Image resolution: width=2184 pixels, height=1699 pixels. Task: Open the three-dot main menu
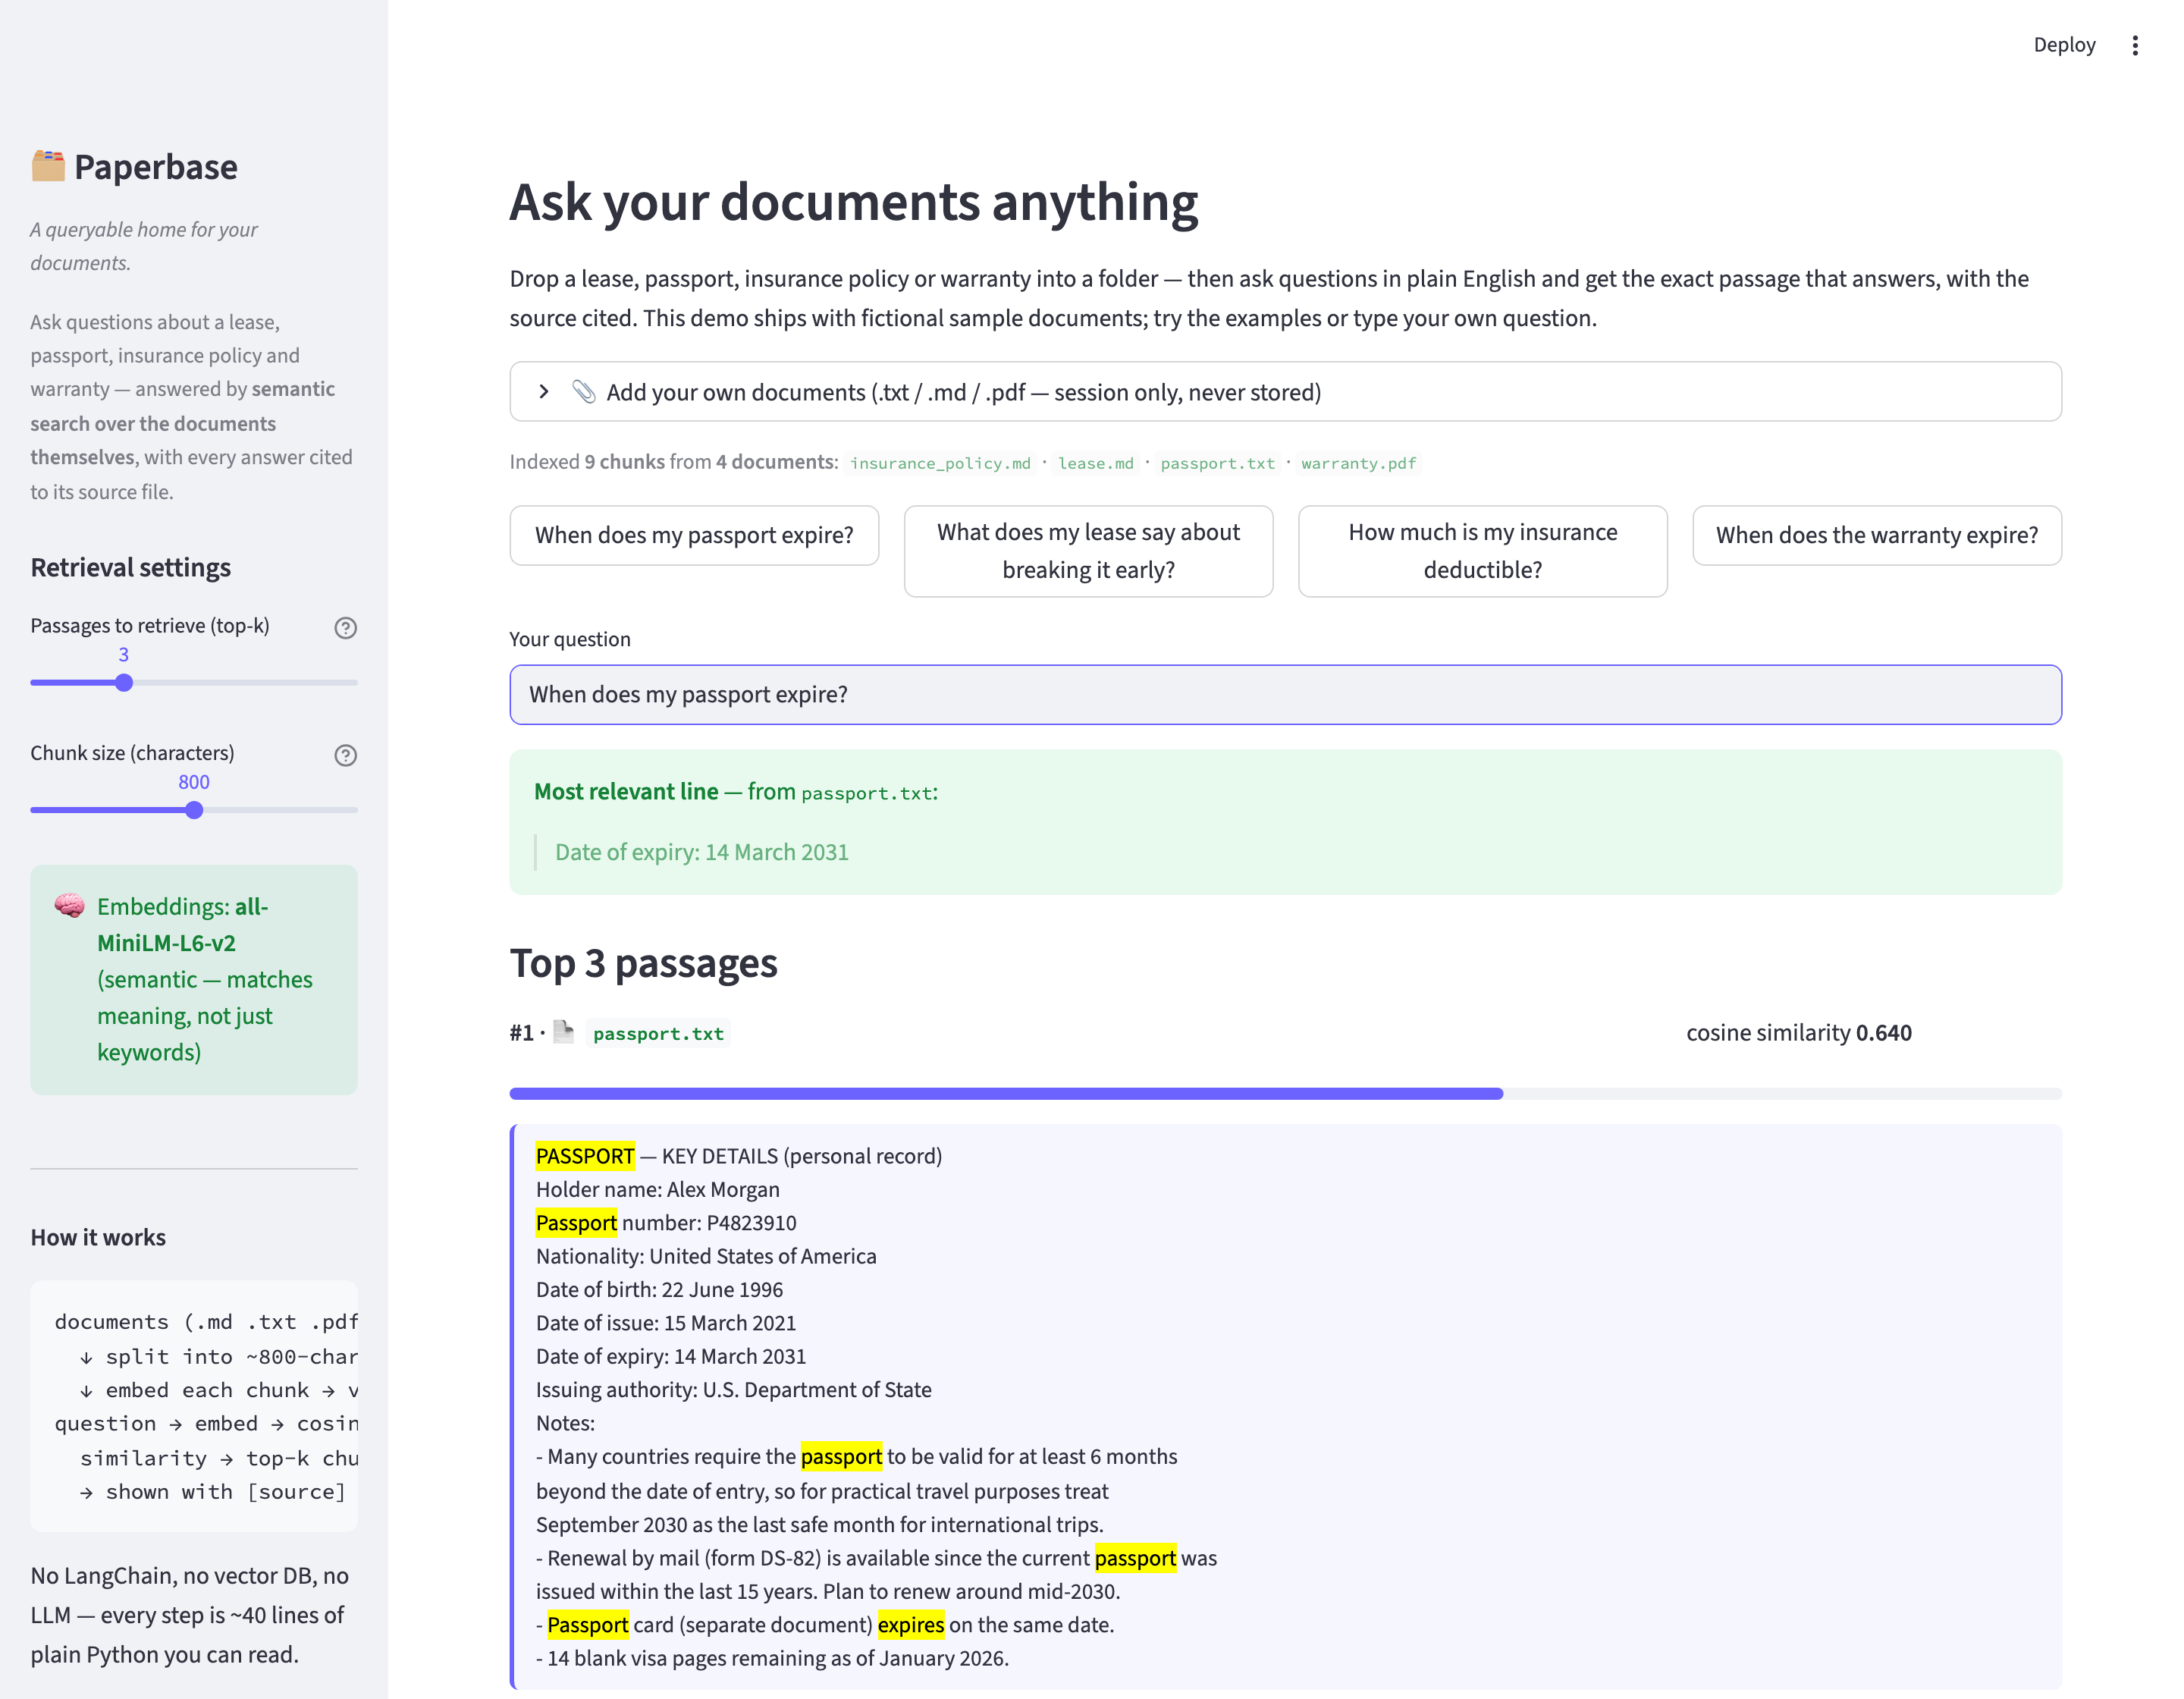(x=2135, y=45)
